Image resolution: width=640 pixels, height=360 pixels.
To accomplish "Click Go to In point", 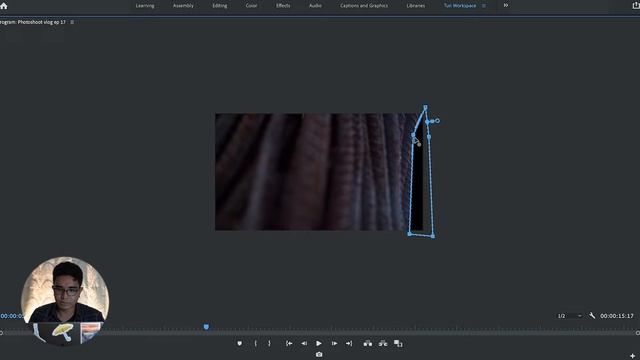I will [x=289, y=344].
